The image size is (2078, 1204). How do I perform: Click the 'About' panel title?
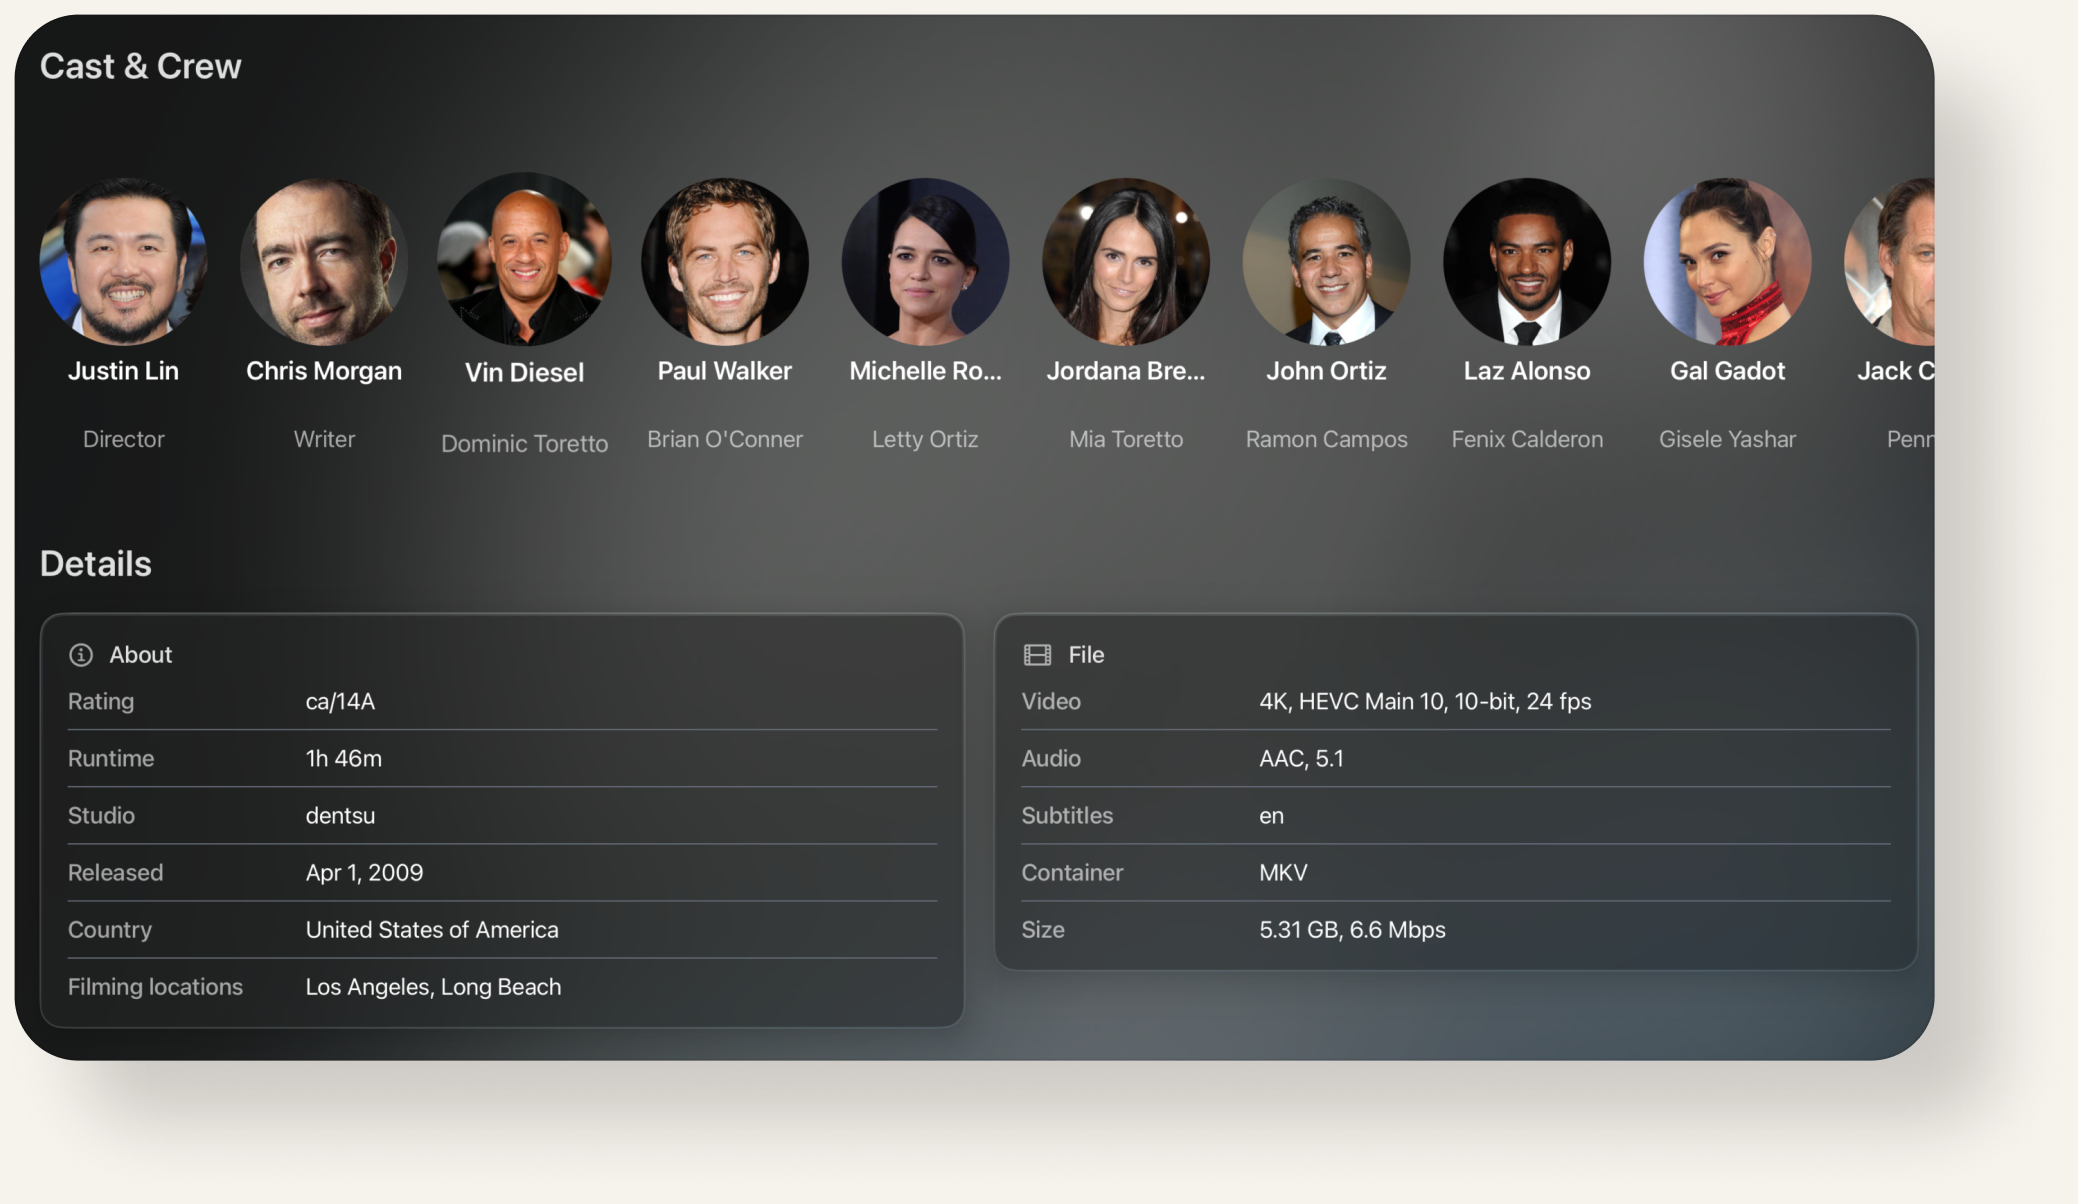click(x=141, y=655)
